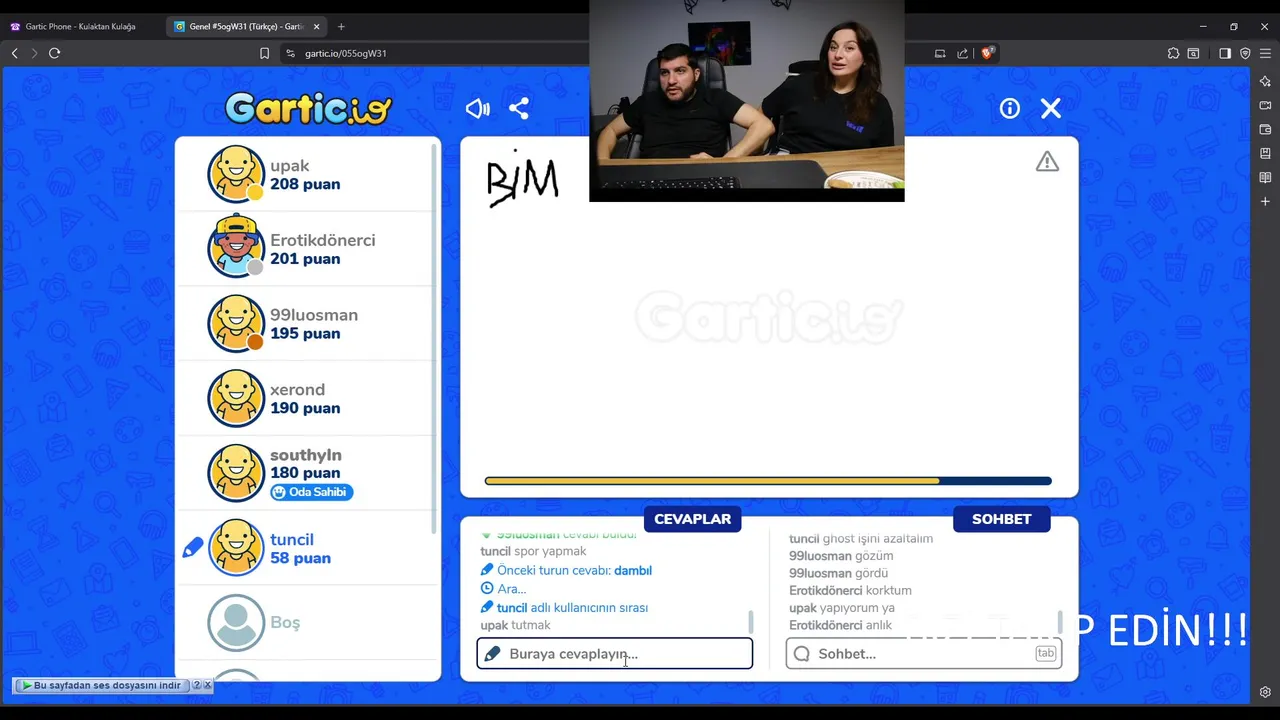This screenshot has height=720, width=1280.
Task: Click the 'Oda Sahibi' badge
Action: pos(311,492)
